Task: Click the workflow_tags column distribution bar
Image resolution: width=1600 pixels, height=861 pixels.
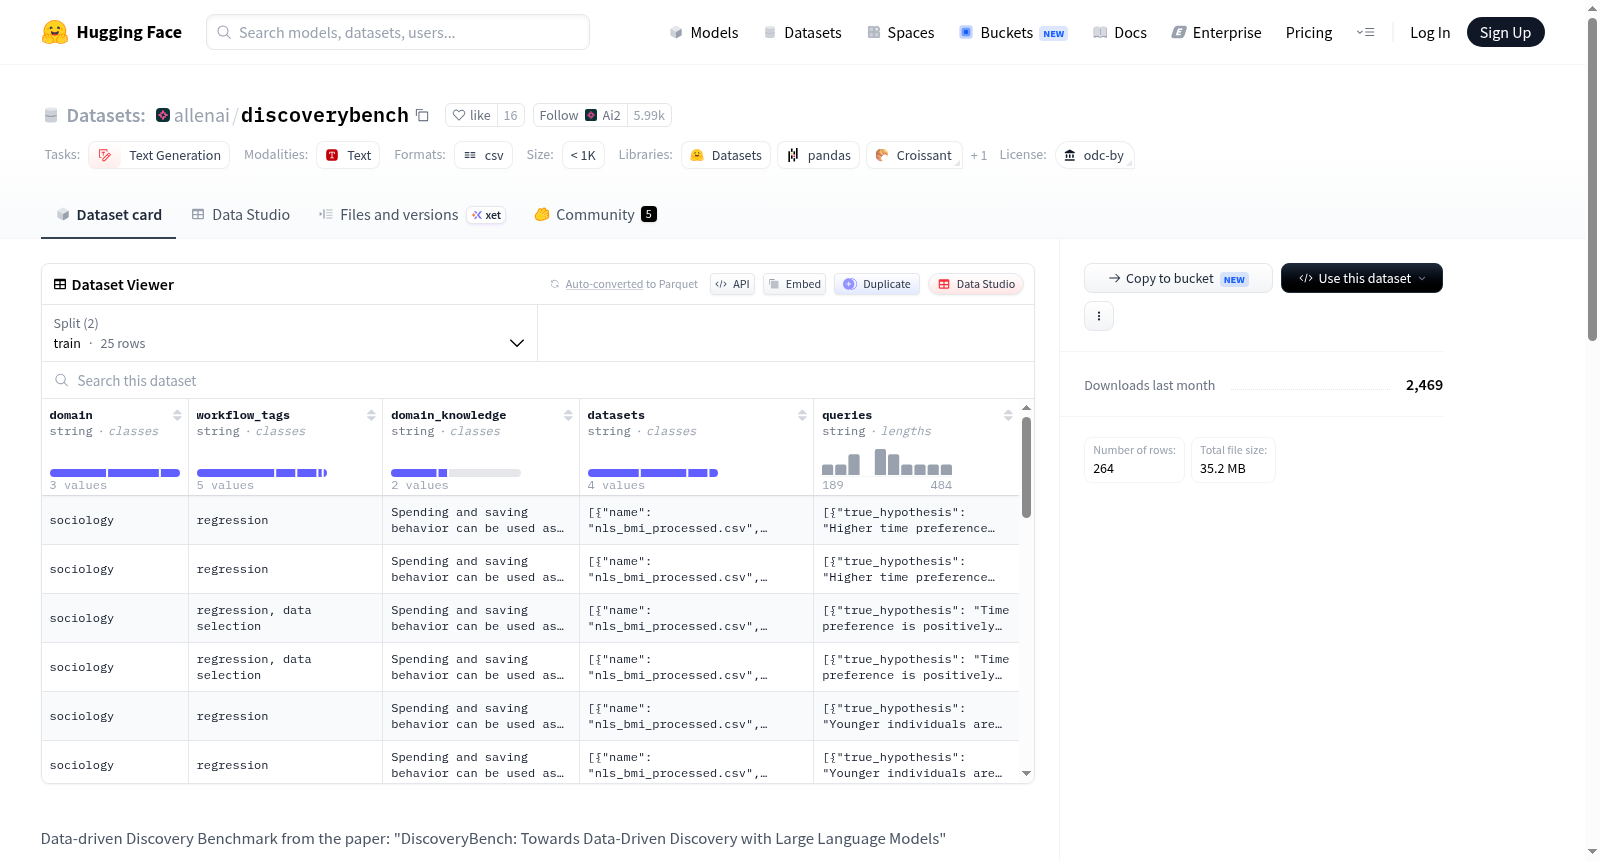Action: click(x=262, y=472)
